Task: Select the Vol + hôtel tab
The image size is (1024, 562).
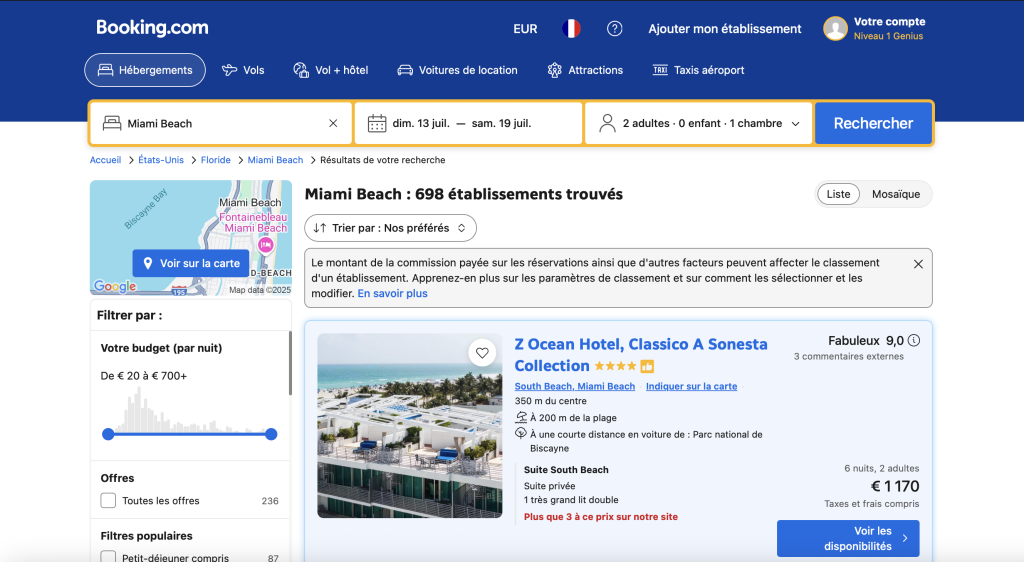Action: pyautogui.click(x=331, y=70)
